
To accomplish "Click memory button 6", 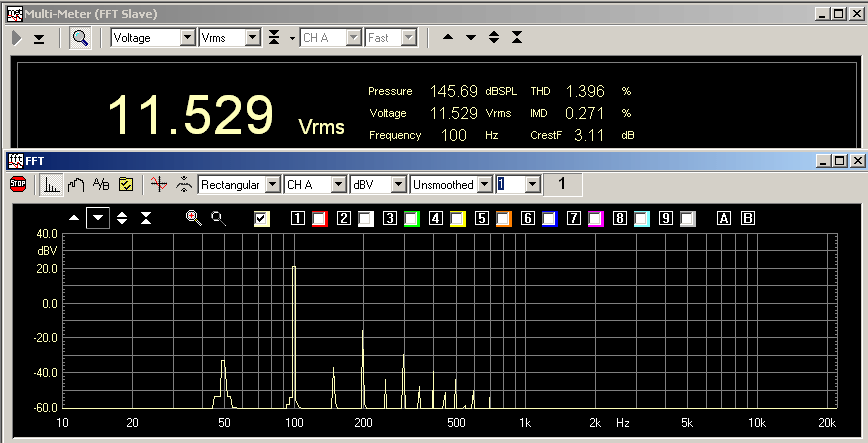I will pyautogui.click(x=528, y=218).
